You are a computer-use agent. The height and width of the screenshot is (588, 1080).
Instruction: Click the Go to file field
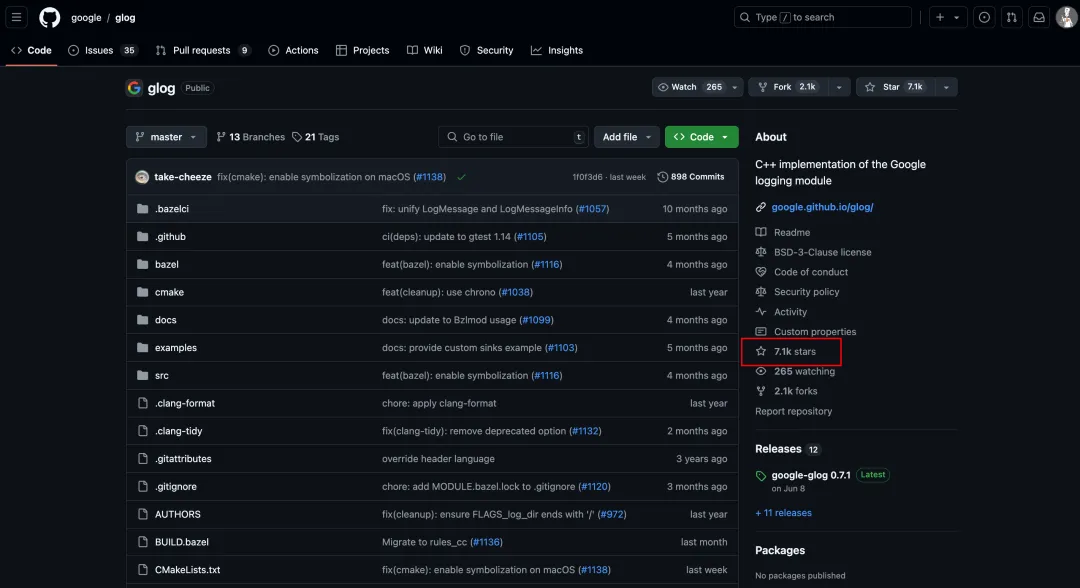(513, 137)
